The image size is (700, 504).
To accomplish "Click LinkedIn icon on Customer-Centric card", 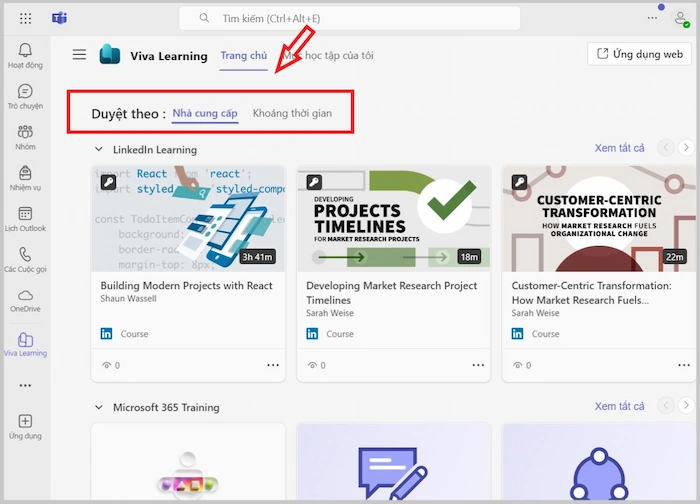I will [x=517, y=333].
